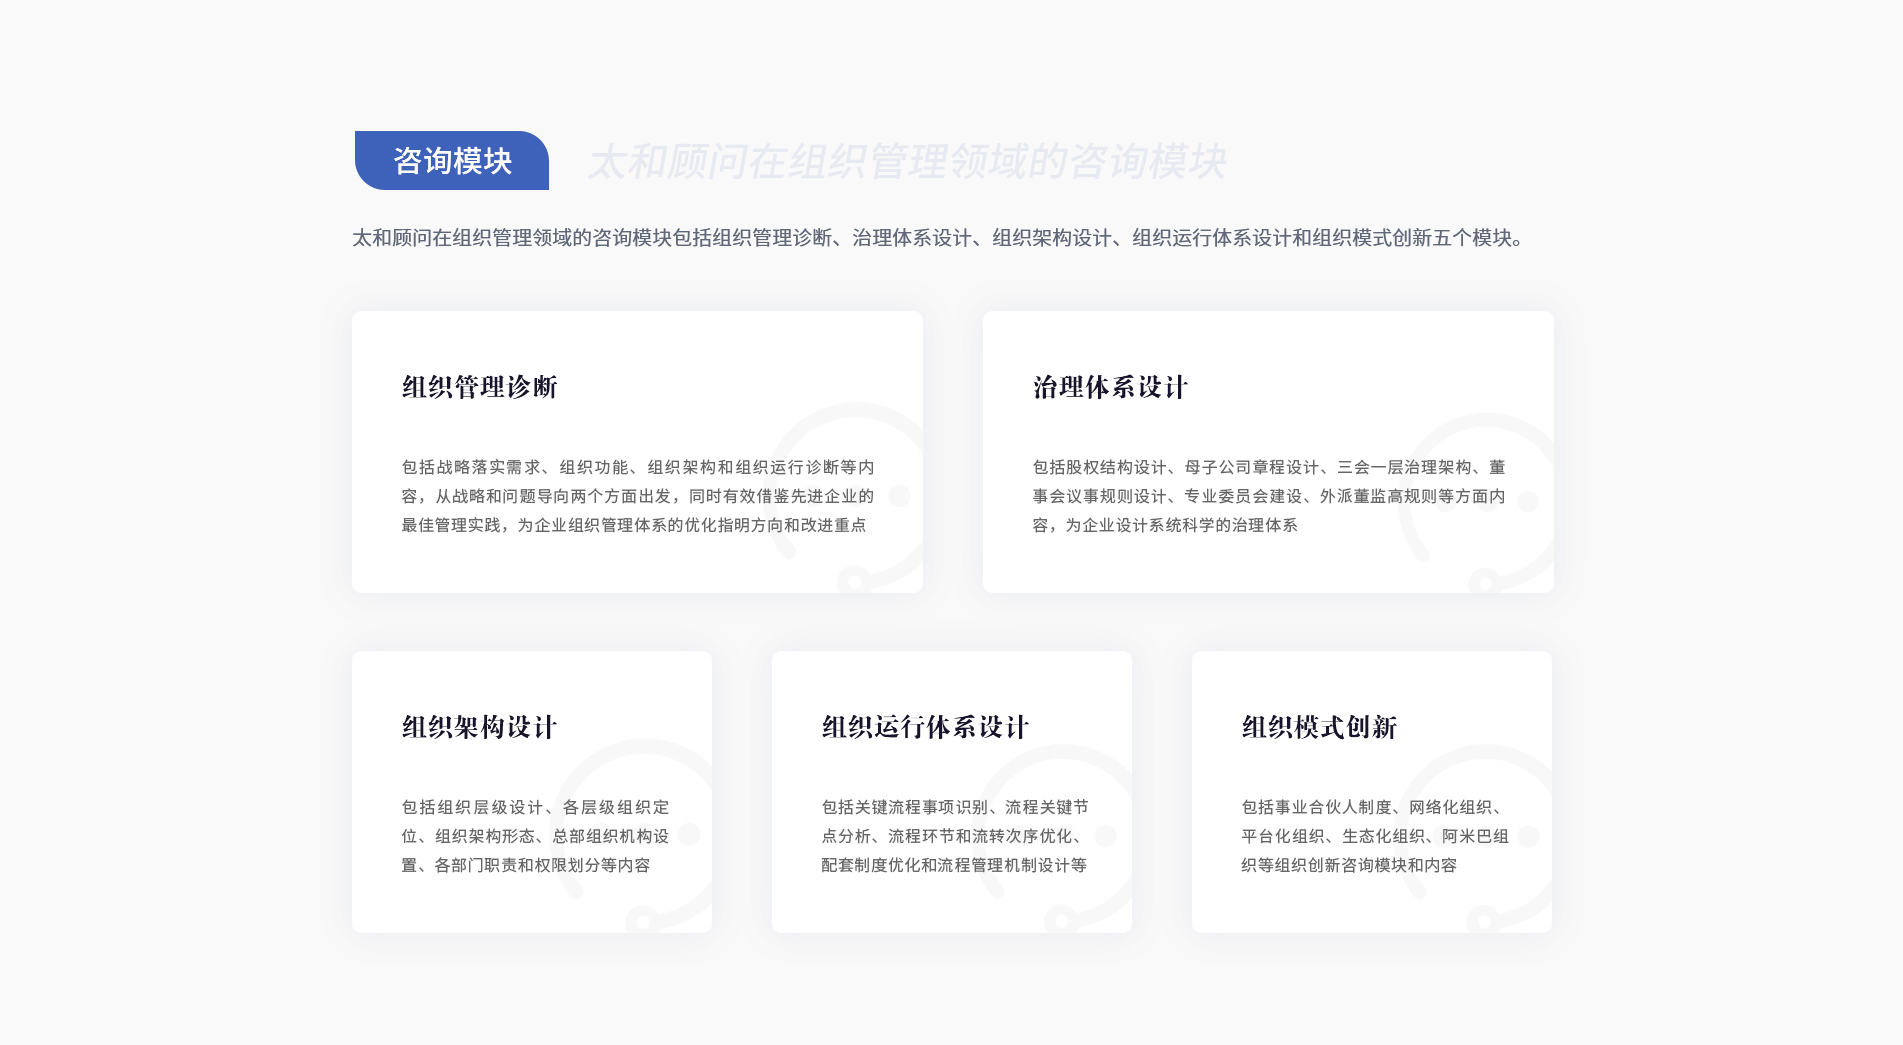Image resolution: width=1903 pixels, height=1045 pixels.
Task: Open the 治理体系设计 card heading
Action: pos(1111,387)
